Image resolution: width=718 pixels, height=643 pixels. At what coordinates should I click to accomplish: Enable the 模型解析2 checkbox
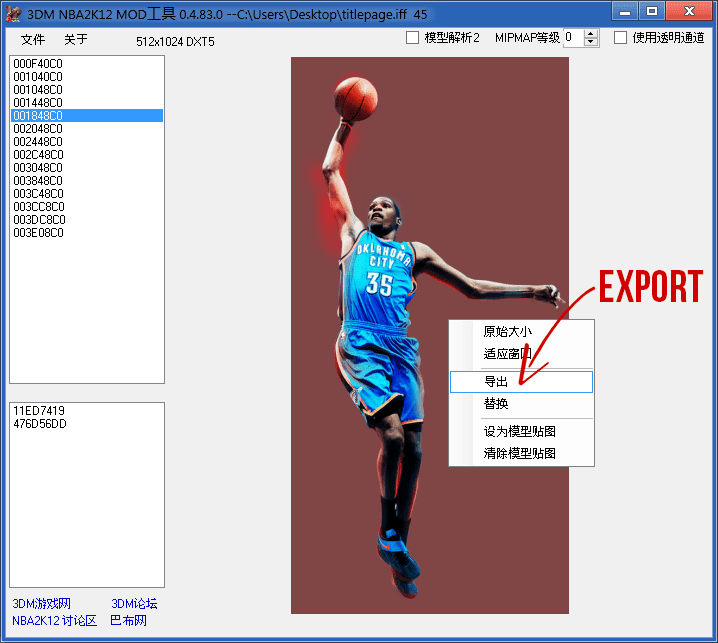click(x=412, y=38)
